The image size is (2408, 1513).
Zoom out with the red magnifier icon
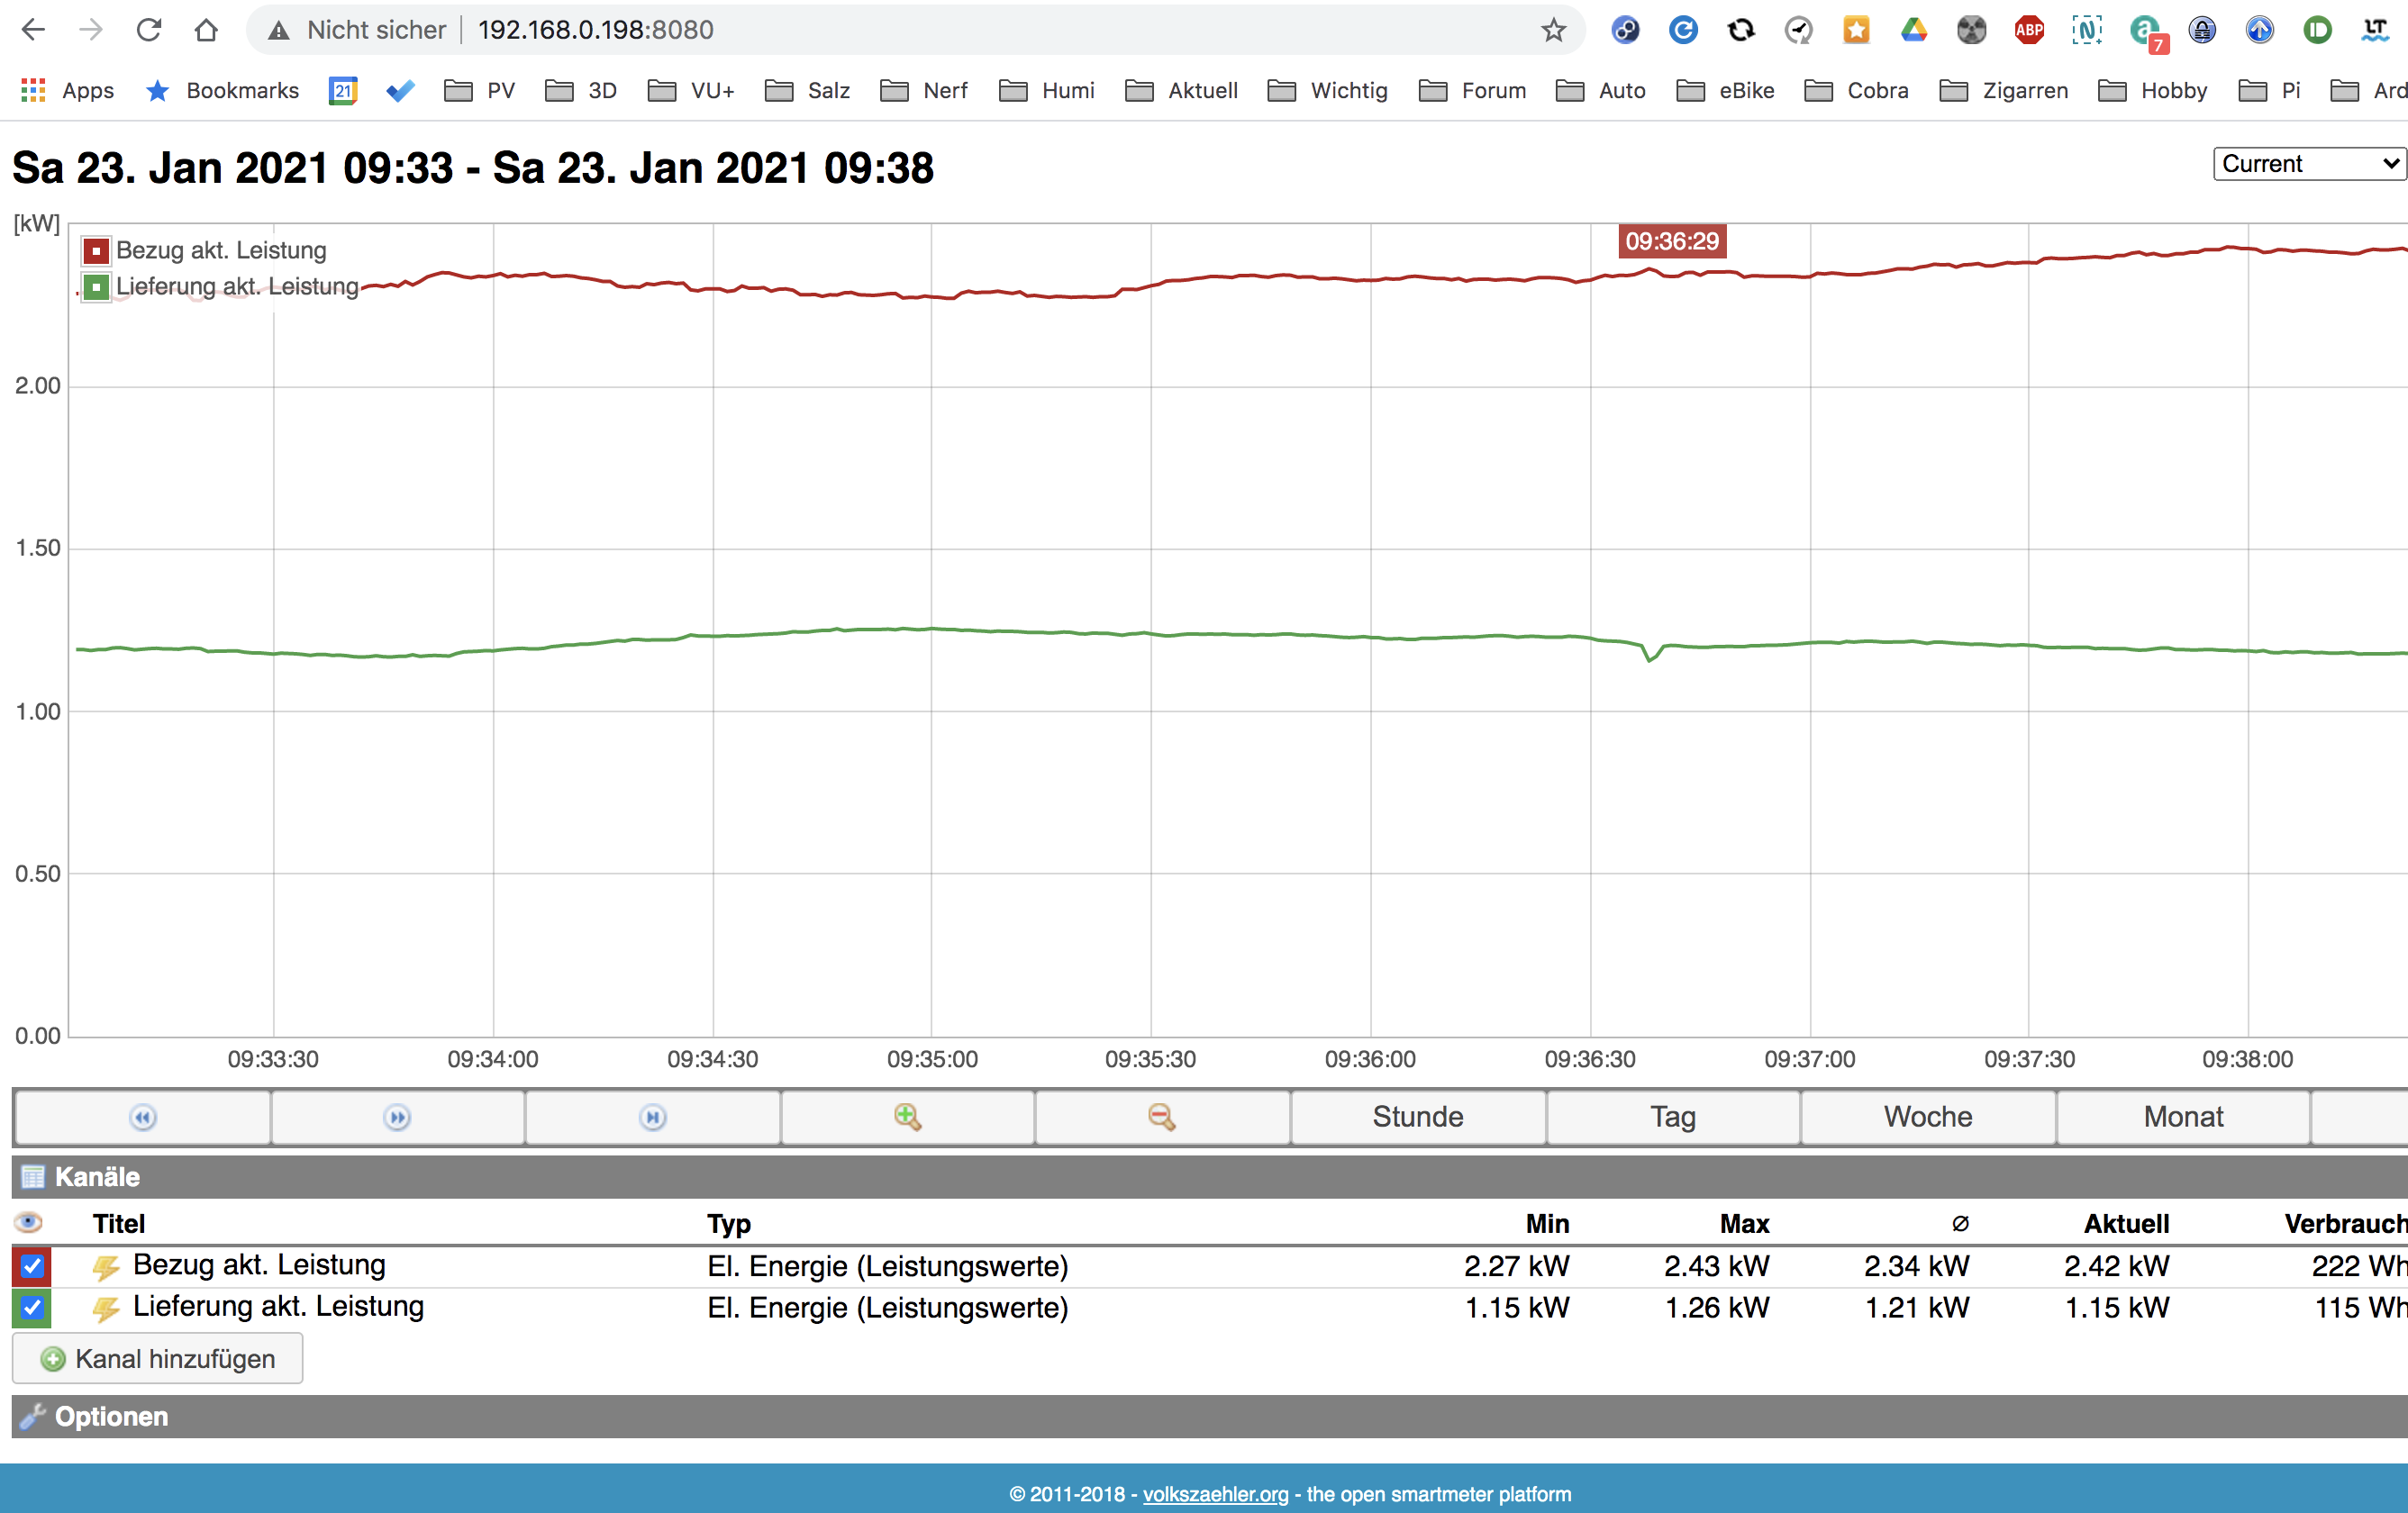1161,1116
